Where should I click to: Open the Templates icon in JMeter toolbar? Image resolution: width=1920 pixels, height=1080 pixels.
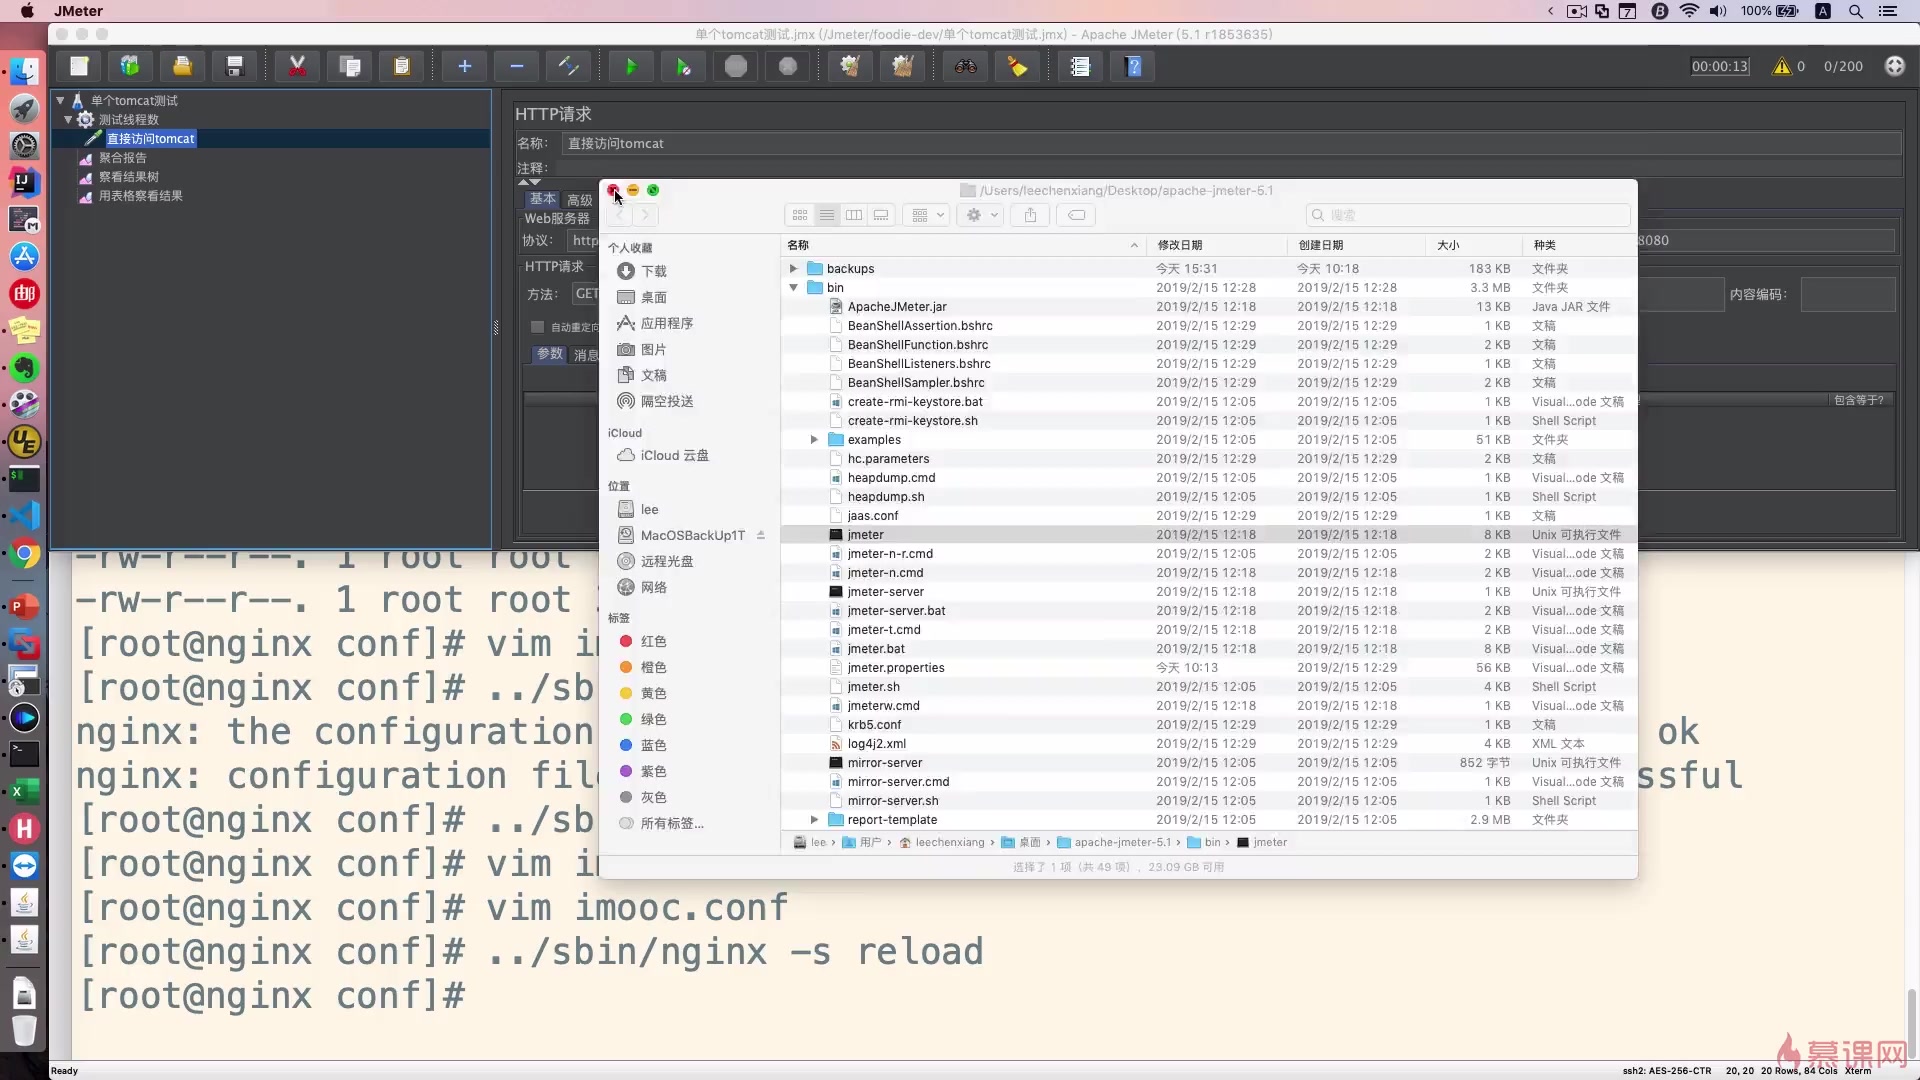click(x=130, y=66)
